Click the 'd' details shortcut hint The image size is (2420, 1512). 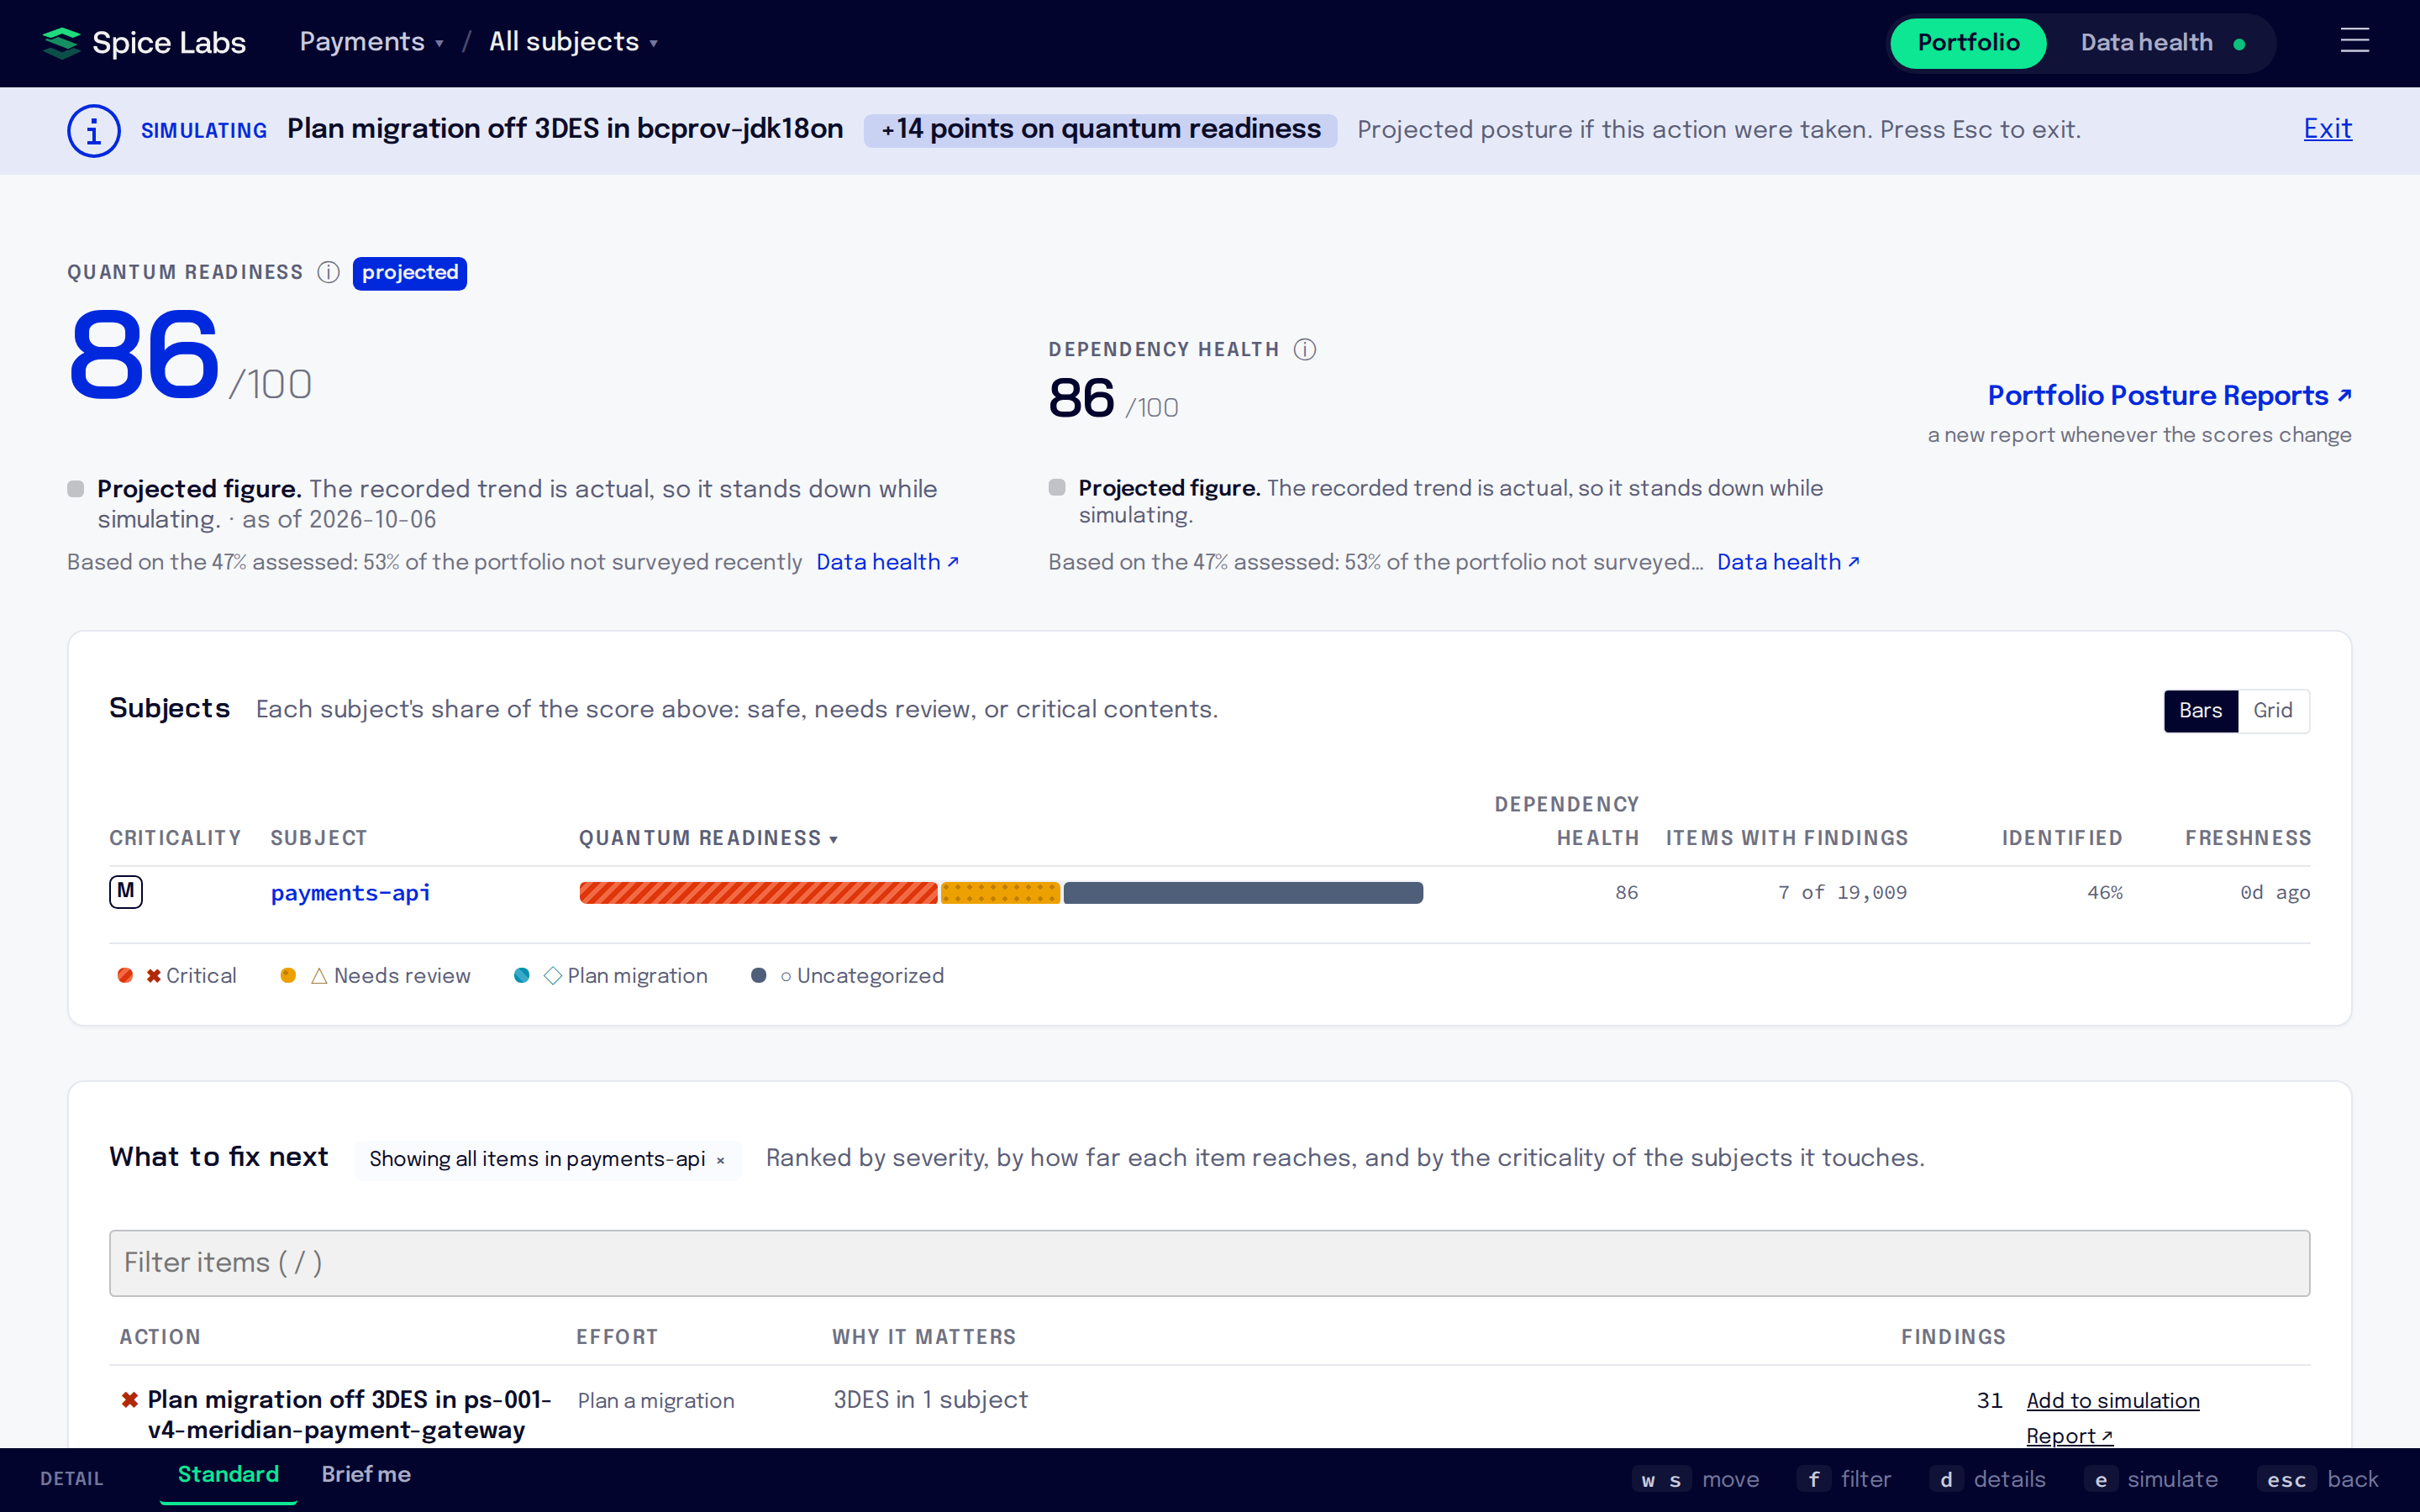1987,1479
